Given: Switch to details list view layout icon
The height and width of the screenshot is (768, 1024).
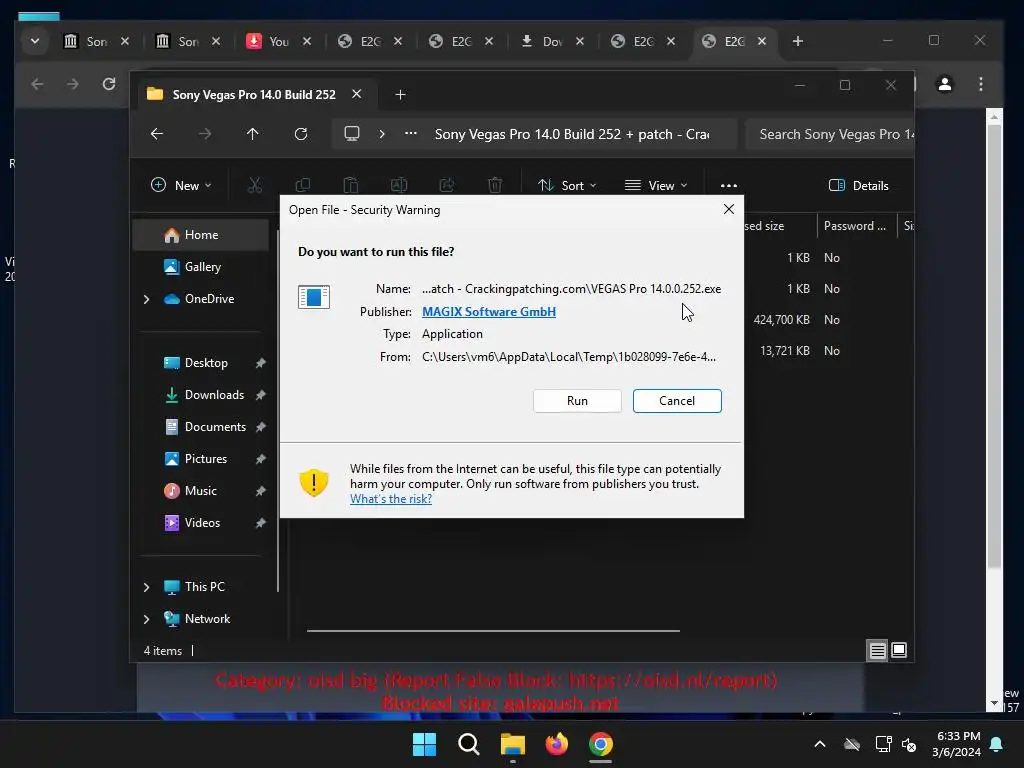Looking at the screenshot, I should point(877,650).
